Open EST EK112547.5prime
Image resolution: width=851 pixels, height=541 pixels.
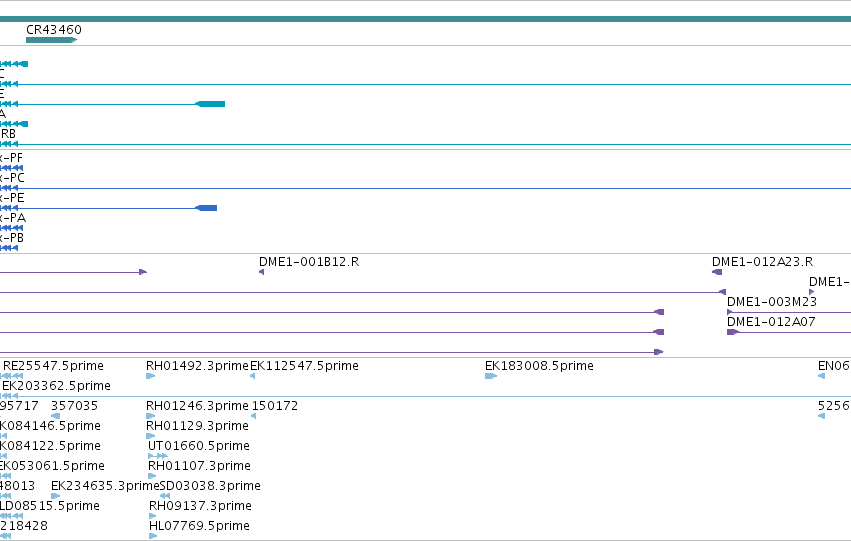tap(304, 366)
